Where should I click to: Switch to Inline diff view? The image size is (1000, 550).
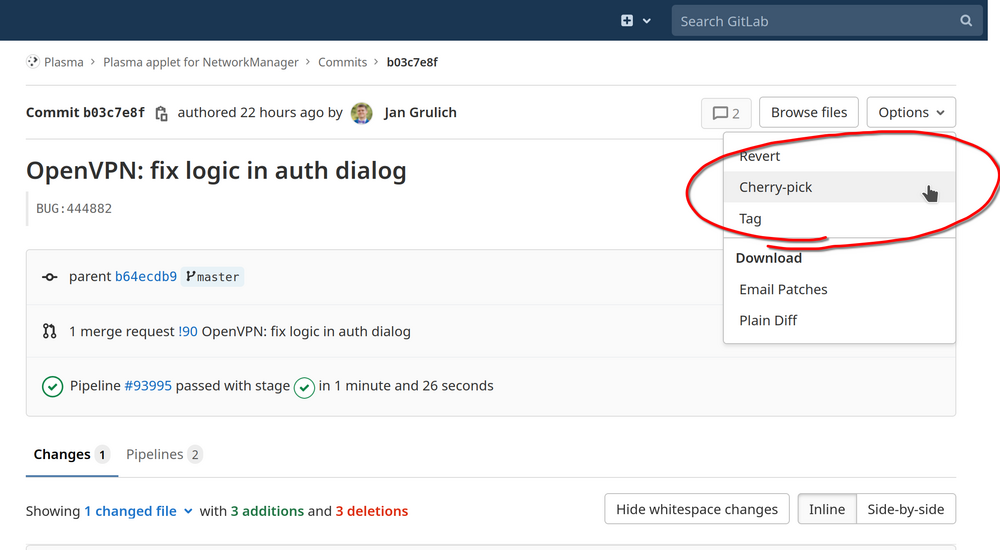click(826, 509)
